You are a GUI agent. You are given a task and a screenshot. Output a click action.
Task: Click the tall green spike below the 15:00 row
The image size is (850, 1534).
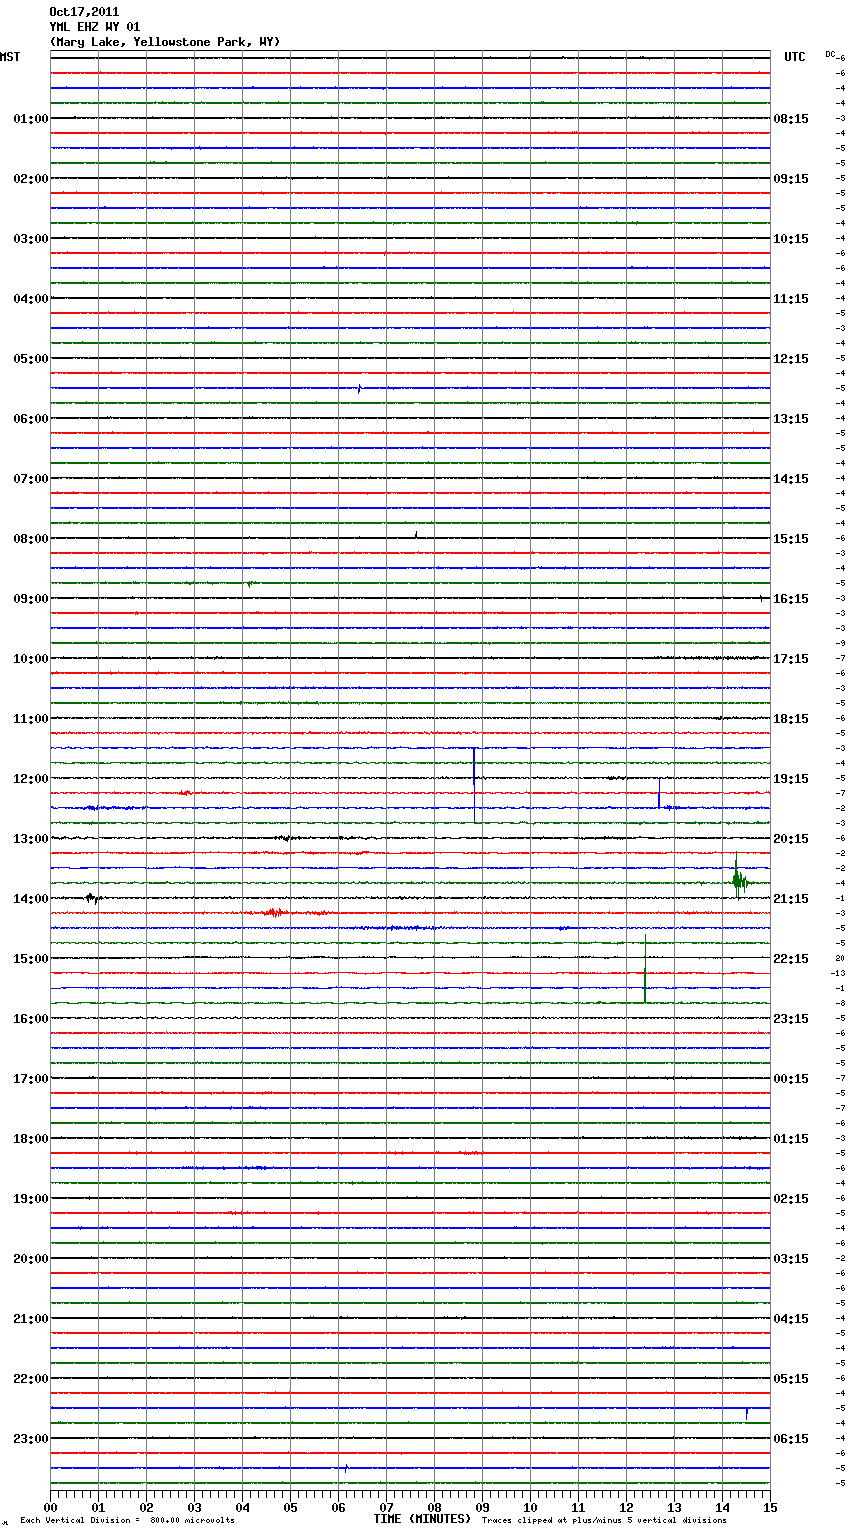click(645, 969)
